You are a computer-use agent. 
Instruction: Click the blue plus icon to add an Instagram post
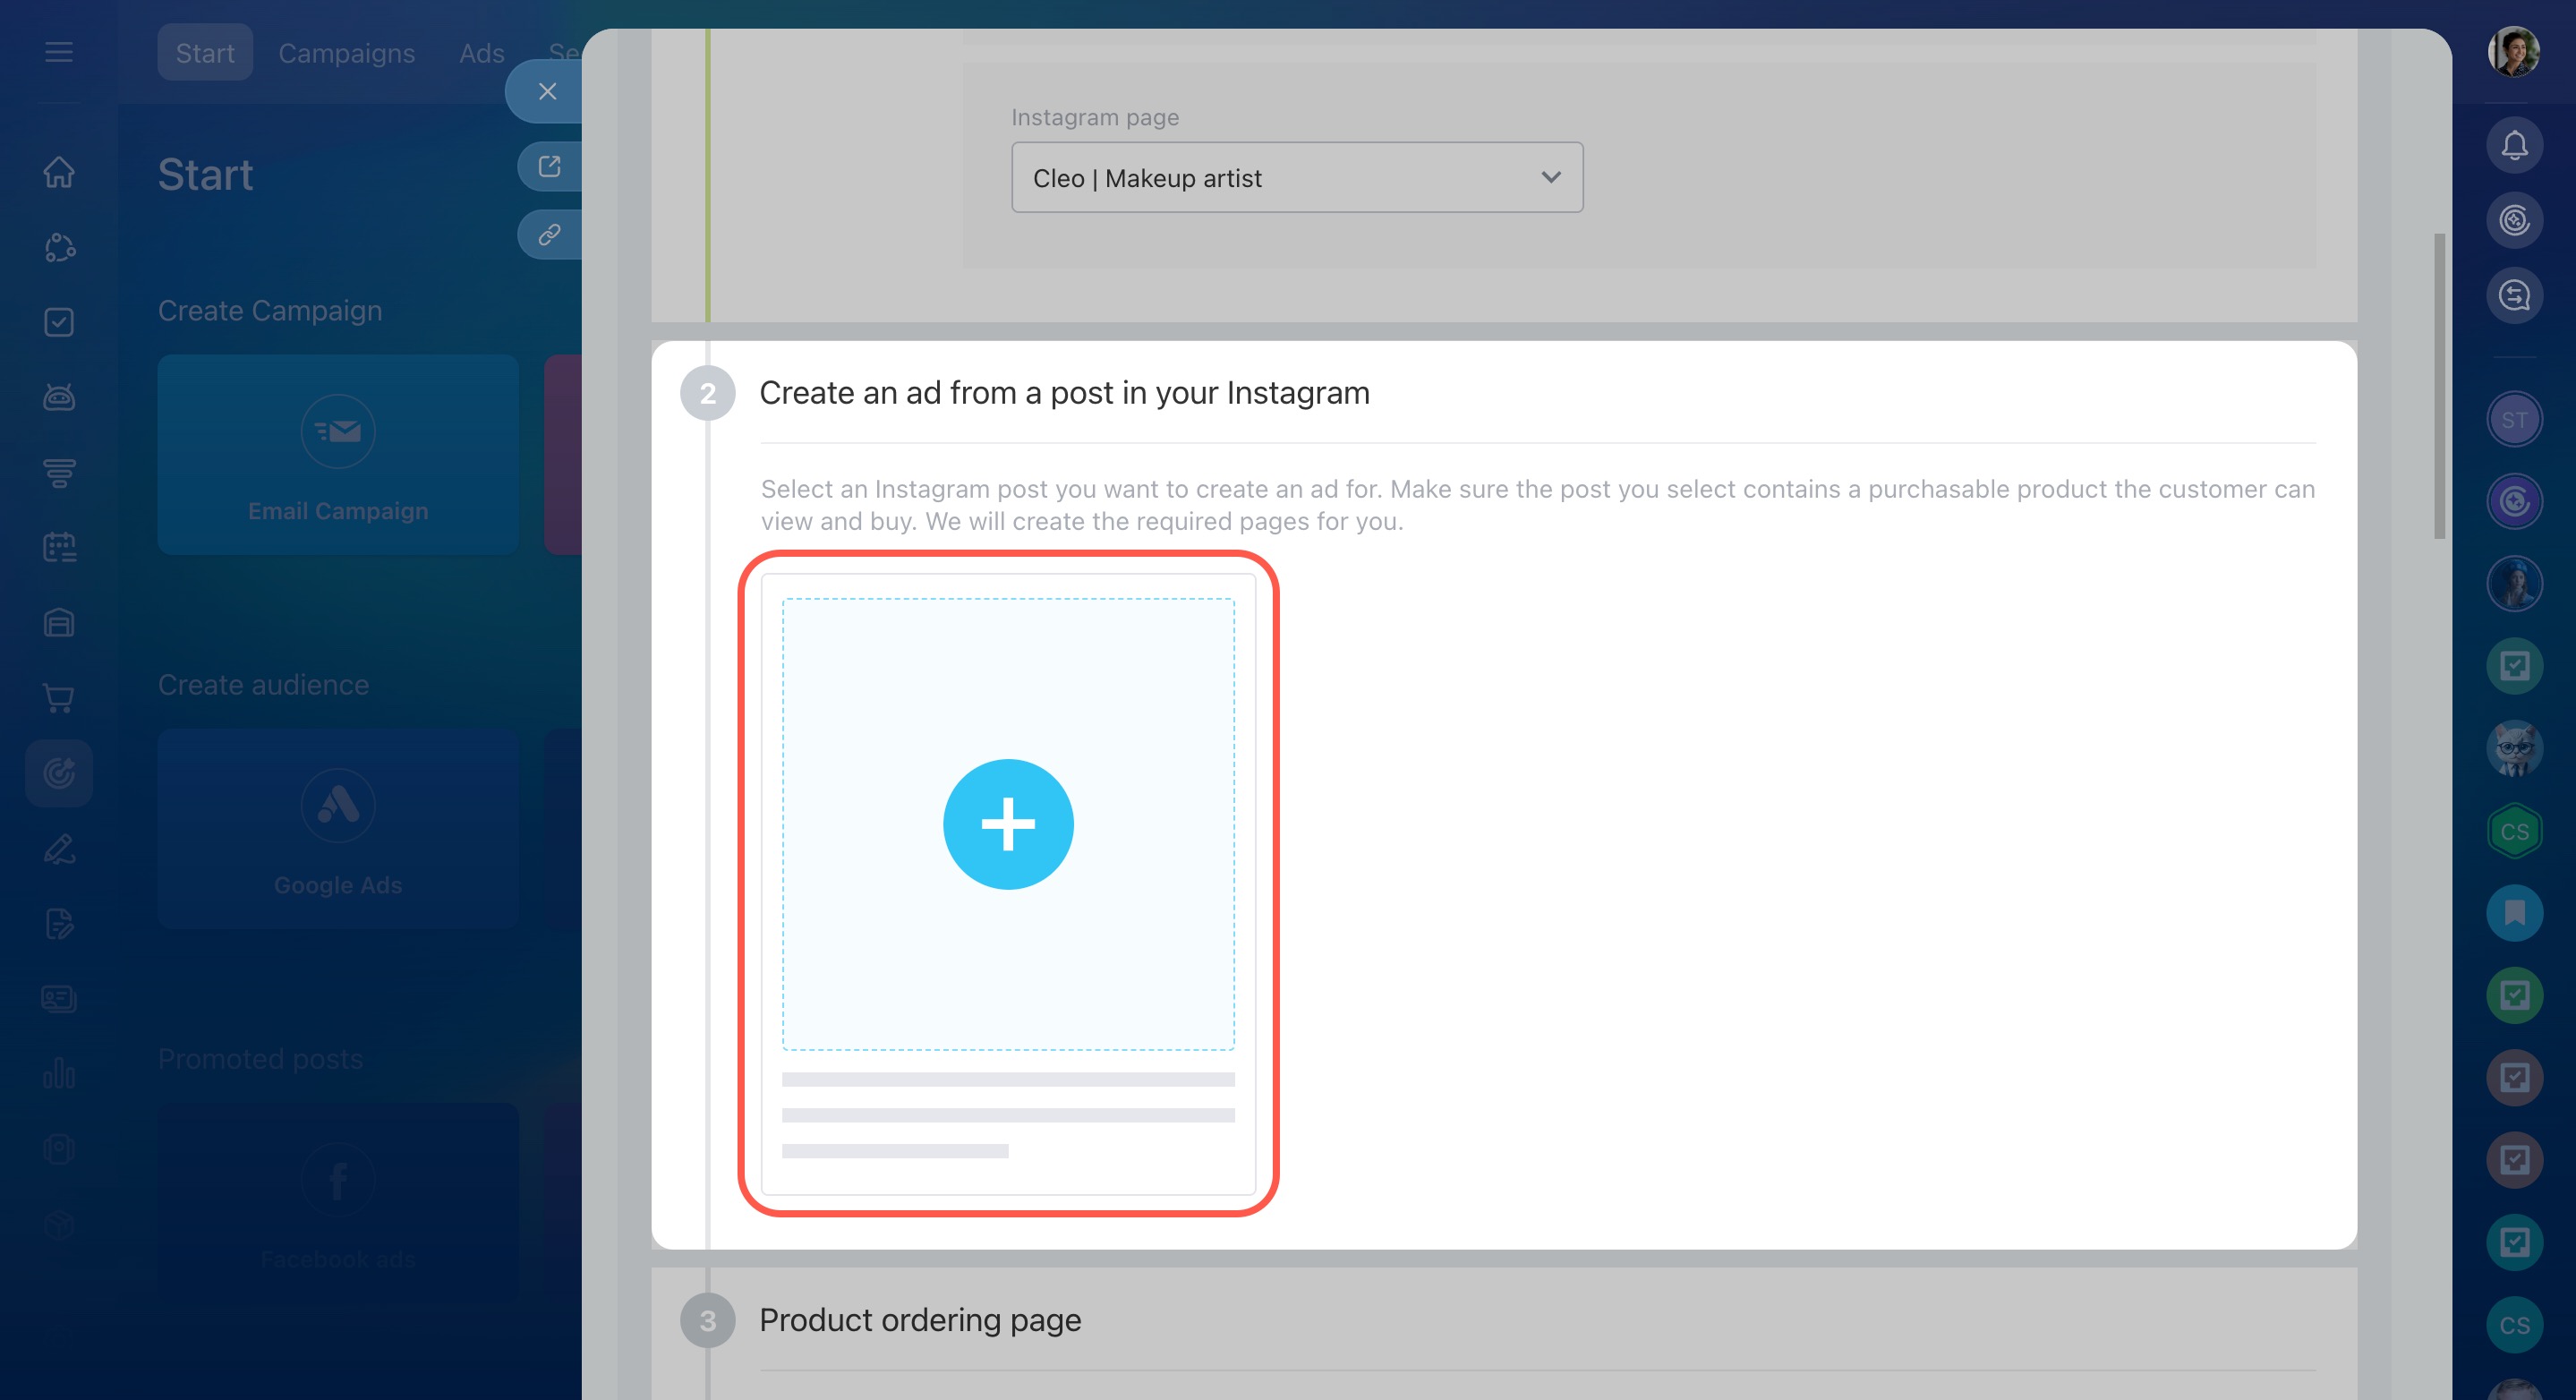pyautogui.click(x=1008, y=824)
